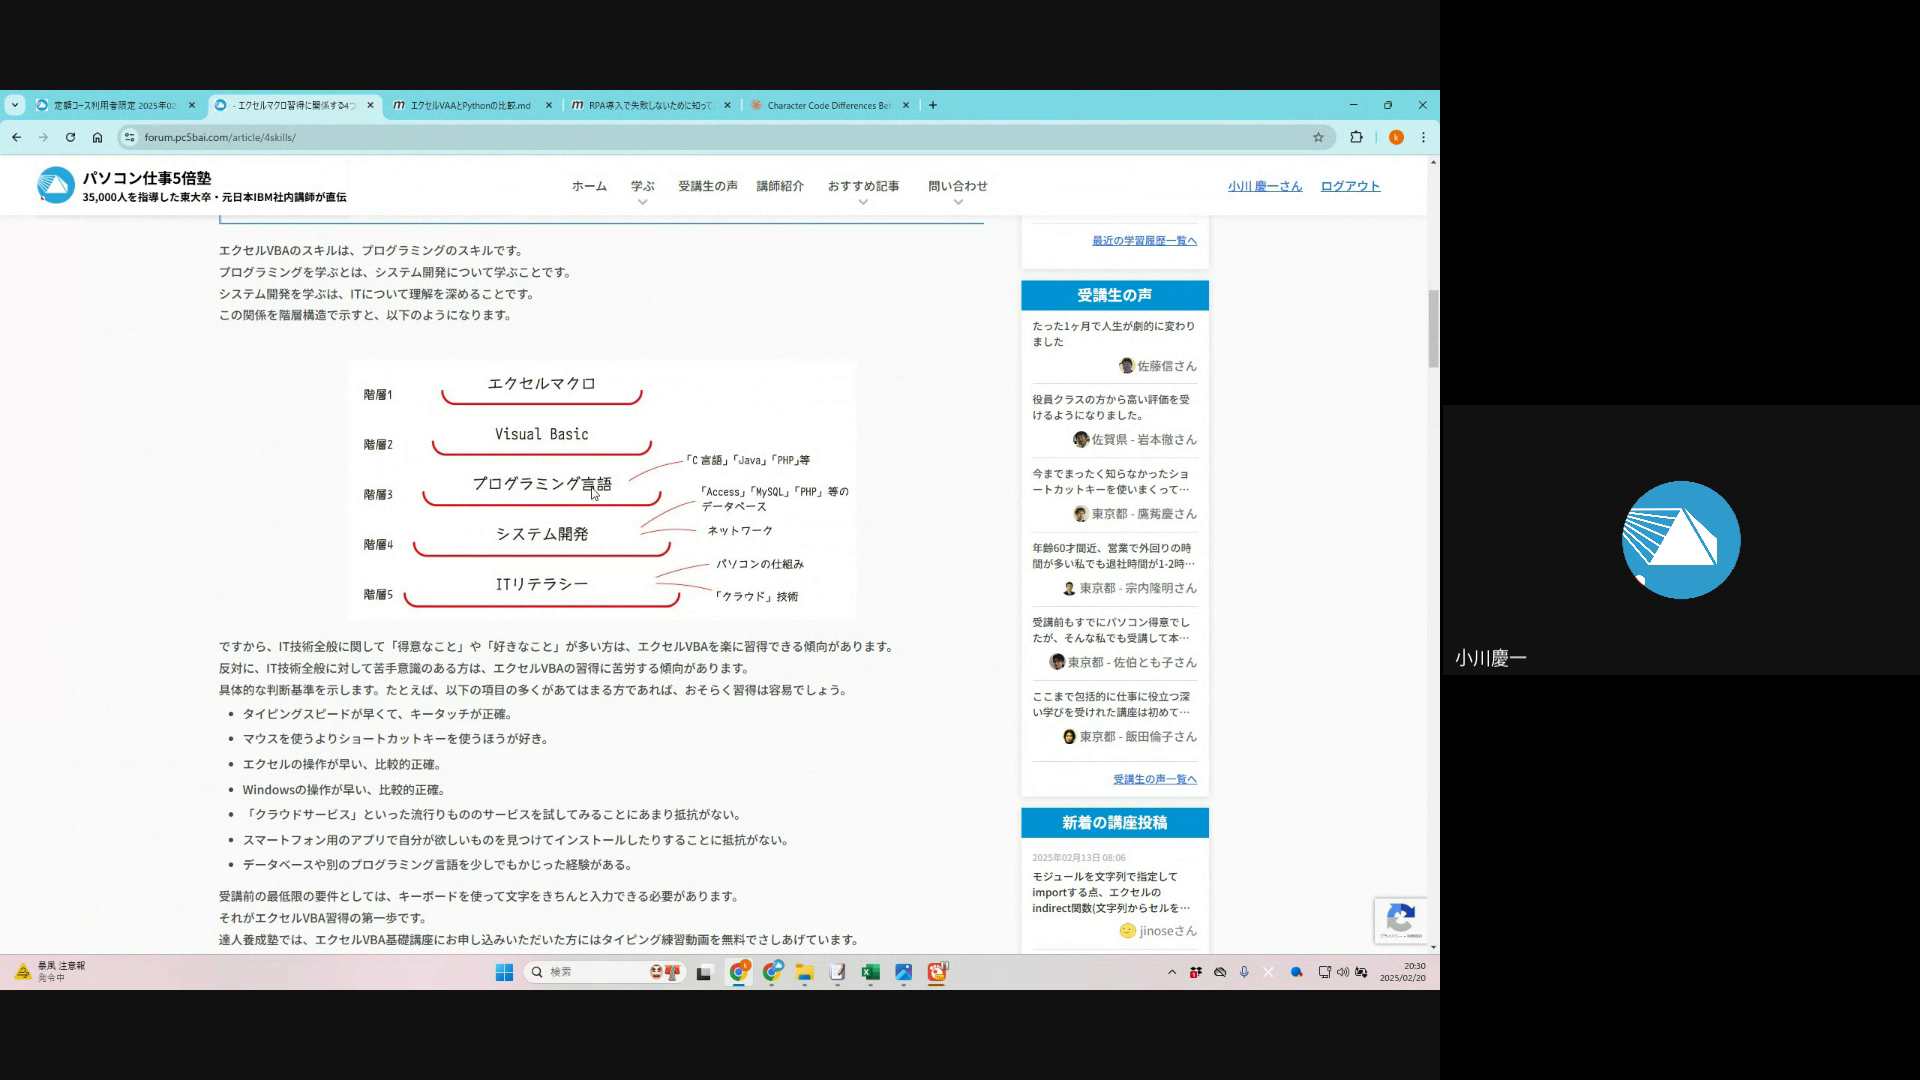Click the パソコン仕事5倍塾 site logo
Screen dimensions: 1920x1080
tap(56, 185)
